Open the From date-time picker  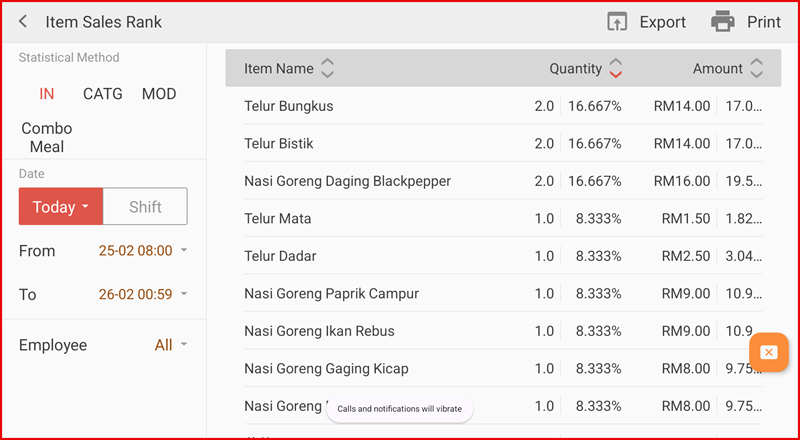pos(142,251)
